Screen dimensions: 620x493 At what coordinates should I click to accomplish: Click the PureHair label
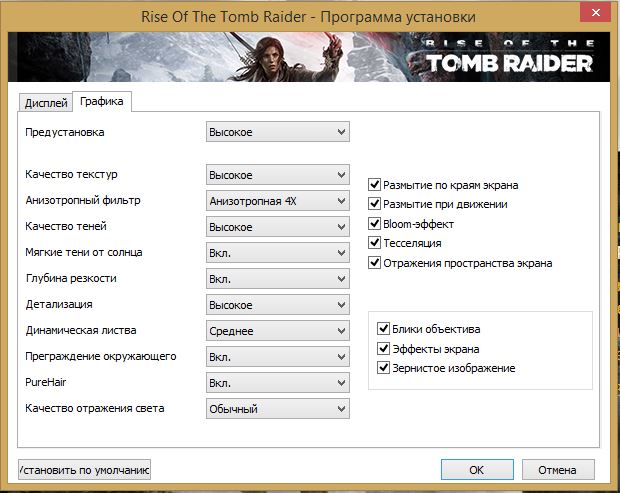point(45,382)
